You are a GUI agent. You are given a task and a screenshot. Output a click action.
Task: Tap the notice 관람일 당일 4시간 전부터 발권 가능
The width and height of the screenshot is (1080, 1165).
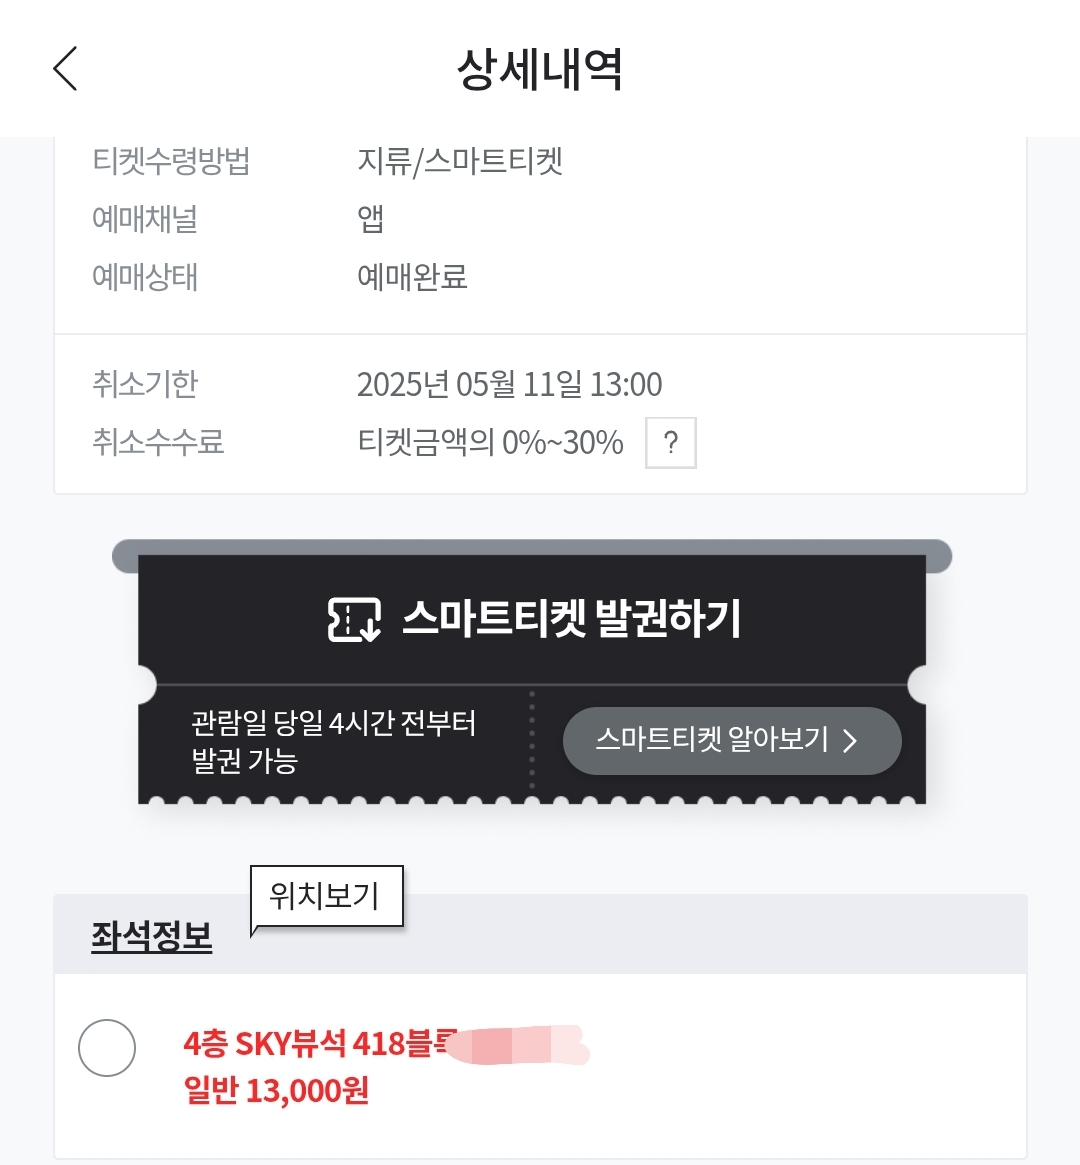click(334, 741)
